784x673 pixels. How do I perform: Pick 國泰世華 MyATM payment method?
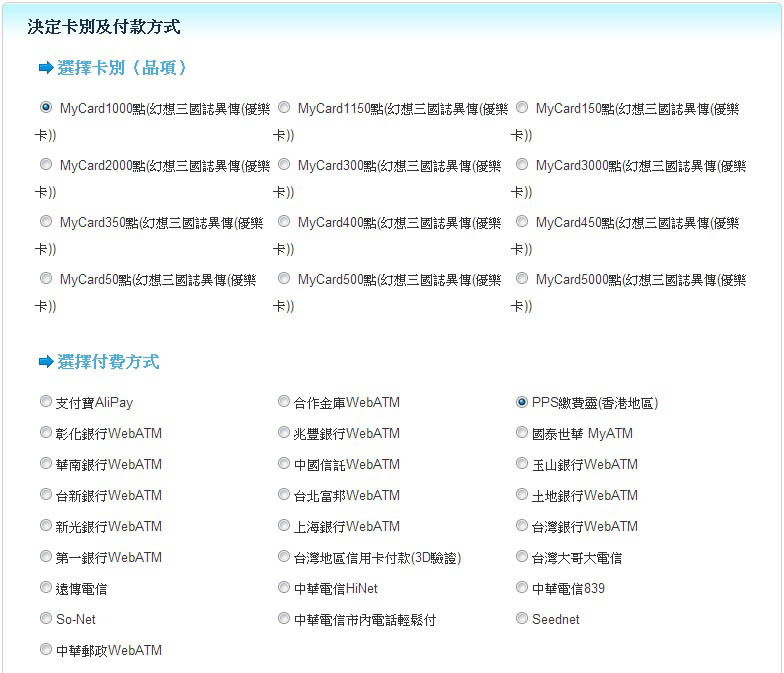(x=522, y=432)
